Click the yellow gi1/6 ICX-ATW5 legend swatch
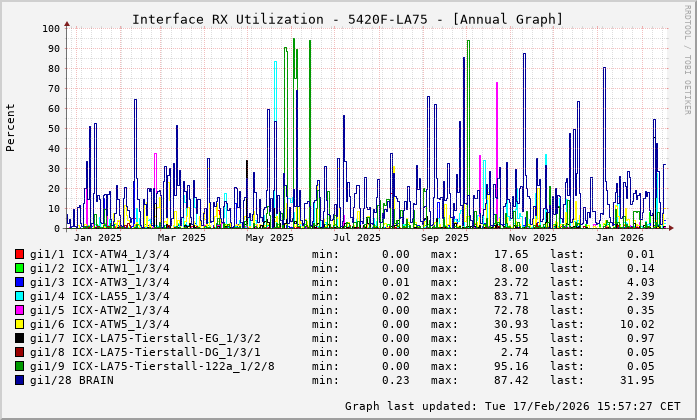 pos(20,324)
